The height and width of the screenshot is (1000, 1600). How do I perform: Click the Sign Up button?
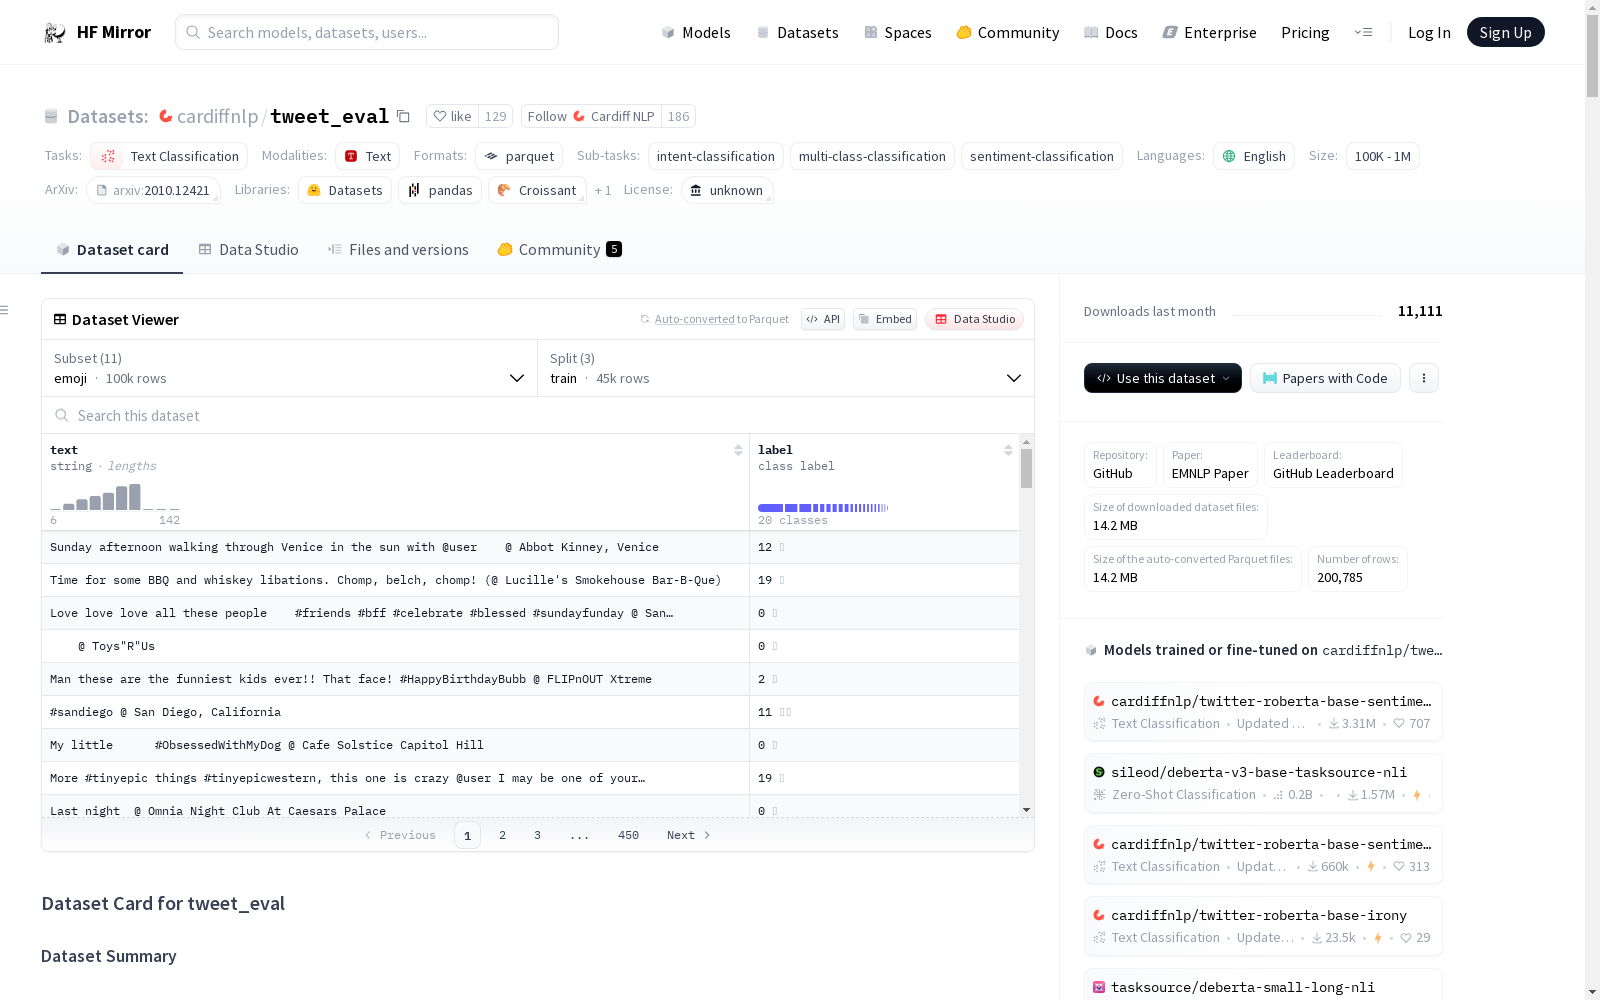[1505, 32]
